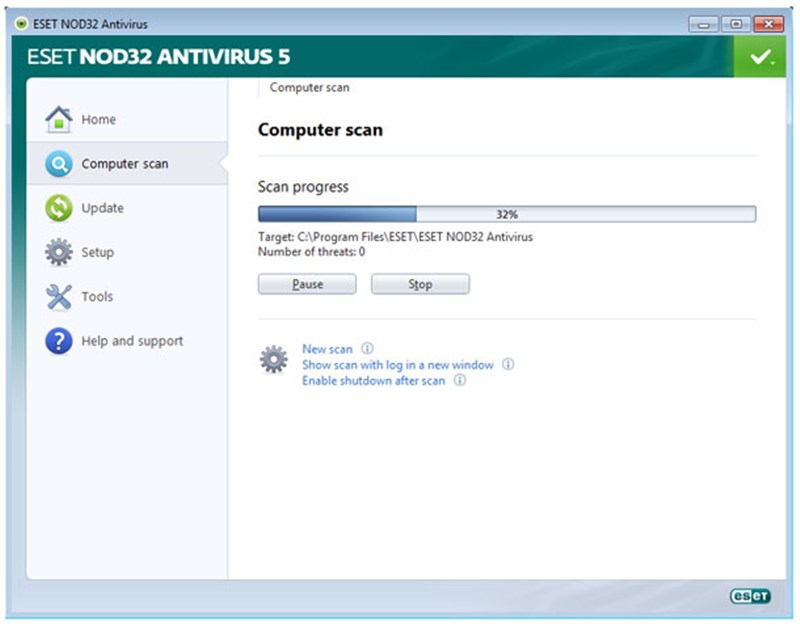Click the ESET NOD32 ANTIVIRUS 5 banner title
The width and height of the screenshot is (800, 624).
(x=159, y=57)
